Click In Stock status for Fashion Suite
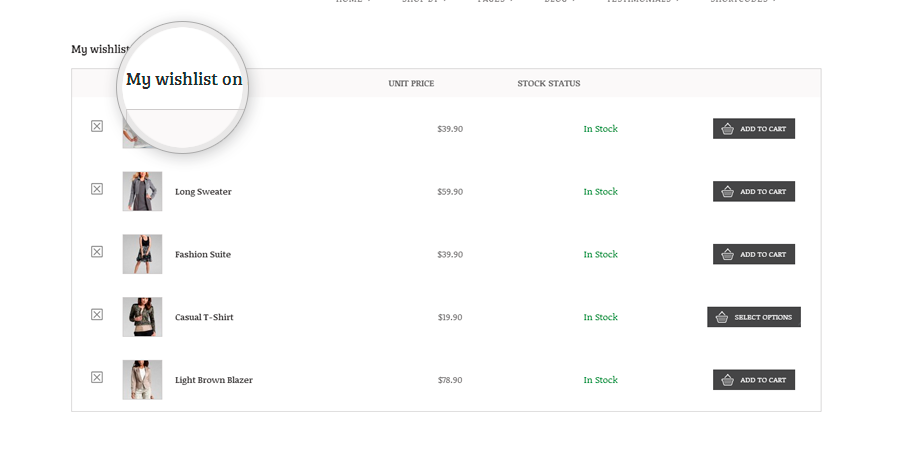903x450 pixels. coord(601,255)
